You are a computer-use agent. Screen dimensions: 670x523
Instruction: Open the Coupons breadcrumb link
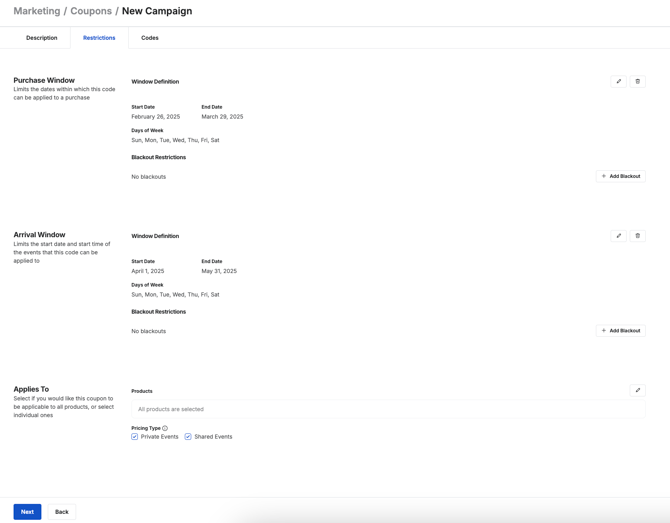pyautogui.click(x=91, y=11)
